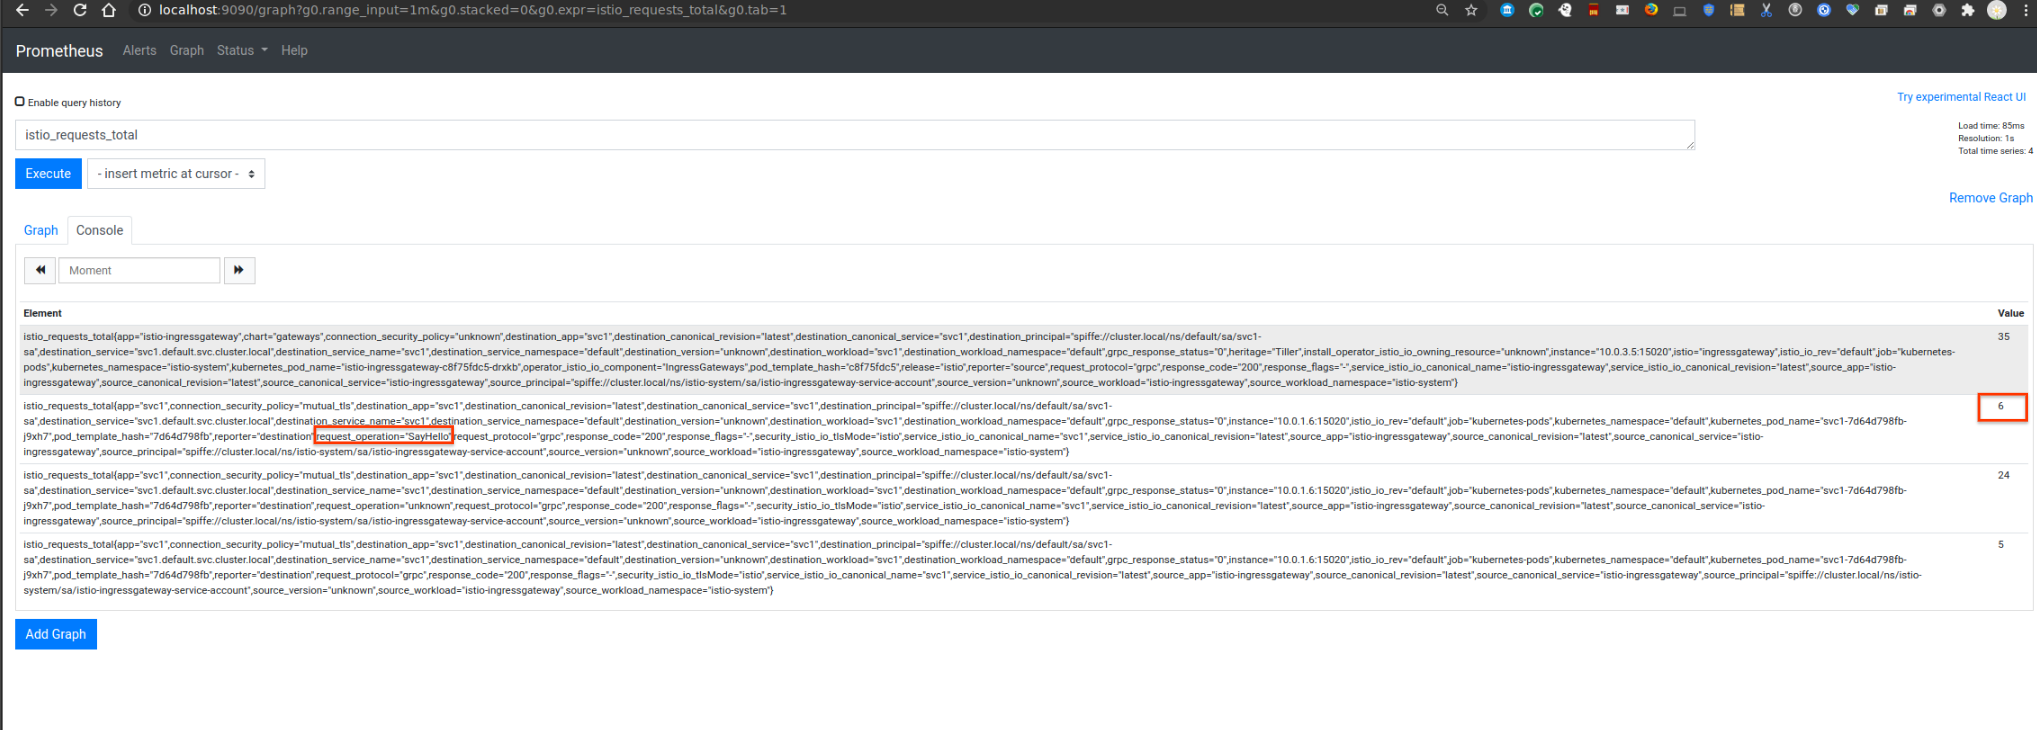Open the green checkmark extension icon

tap(1536, 10)
